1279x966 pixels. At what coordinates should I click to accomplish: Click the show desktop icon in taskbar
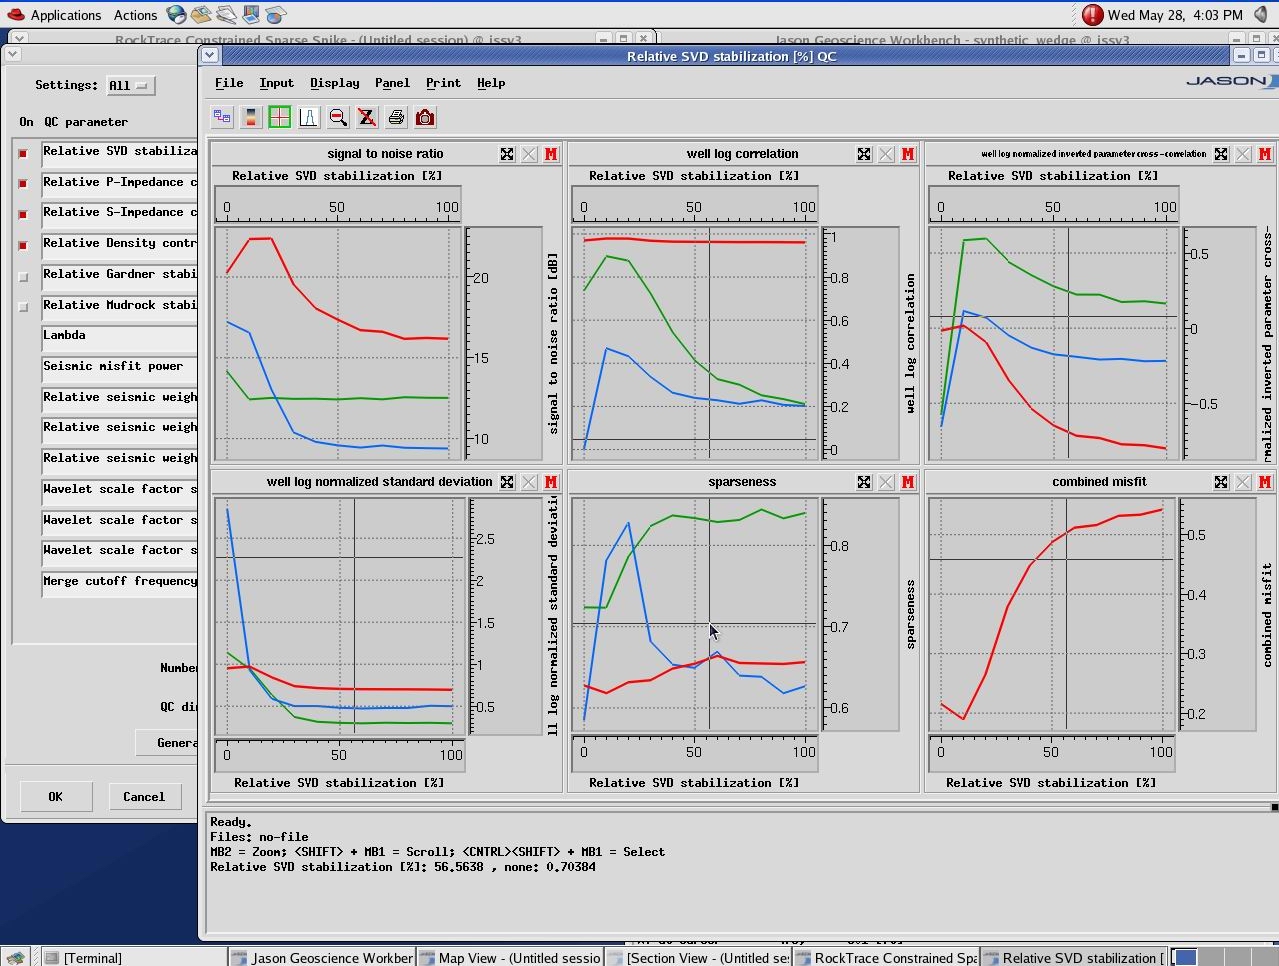pyautogui.click(x=16, y=958)
